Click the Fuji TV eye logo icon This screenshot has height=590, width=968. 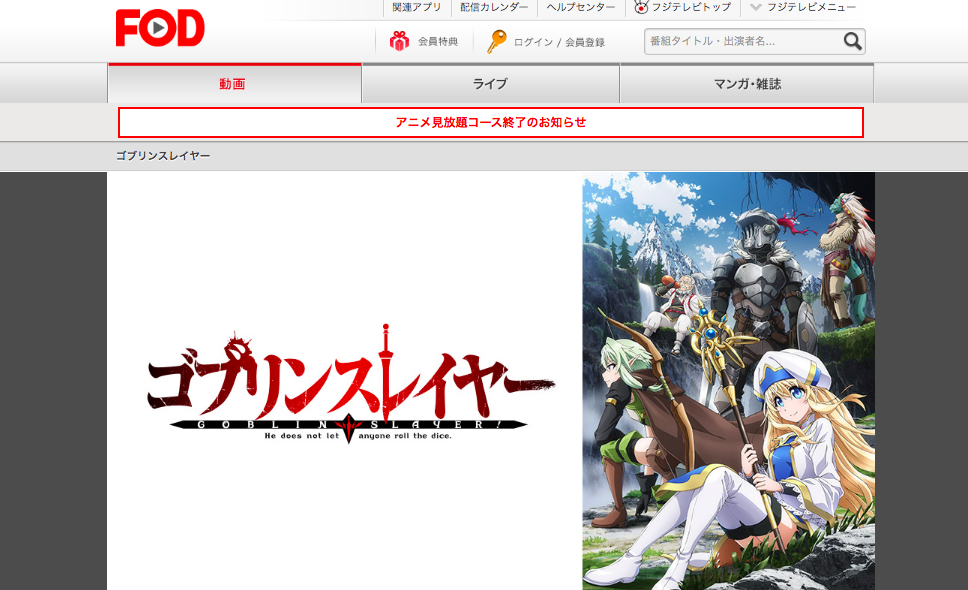tap(641, 7)
